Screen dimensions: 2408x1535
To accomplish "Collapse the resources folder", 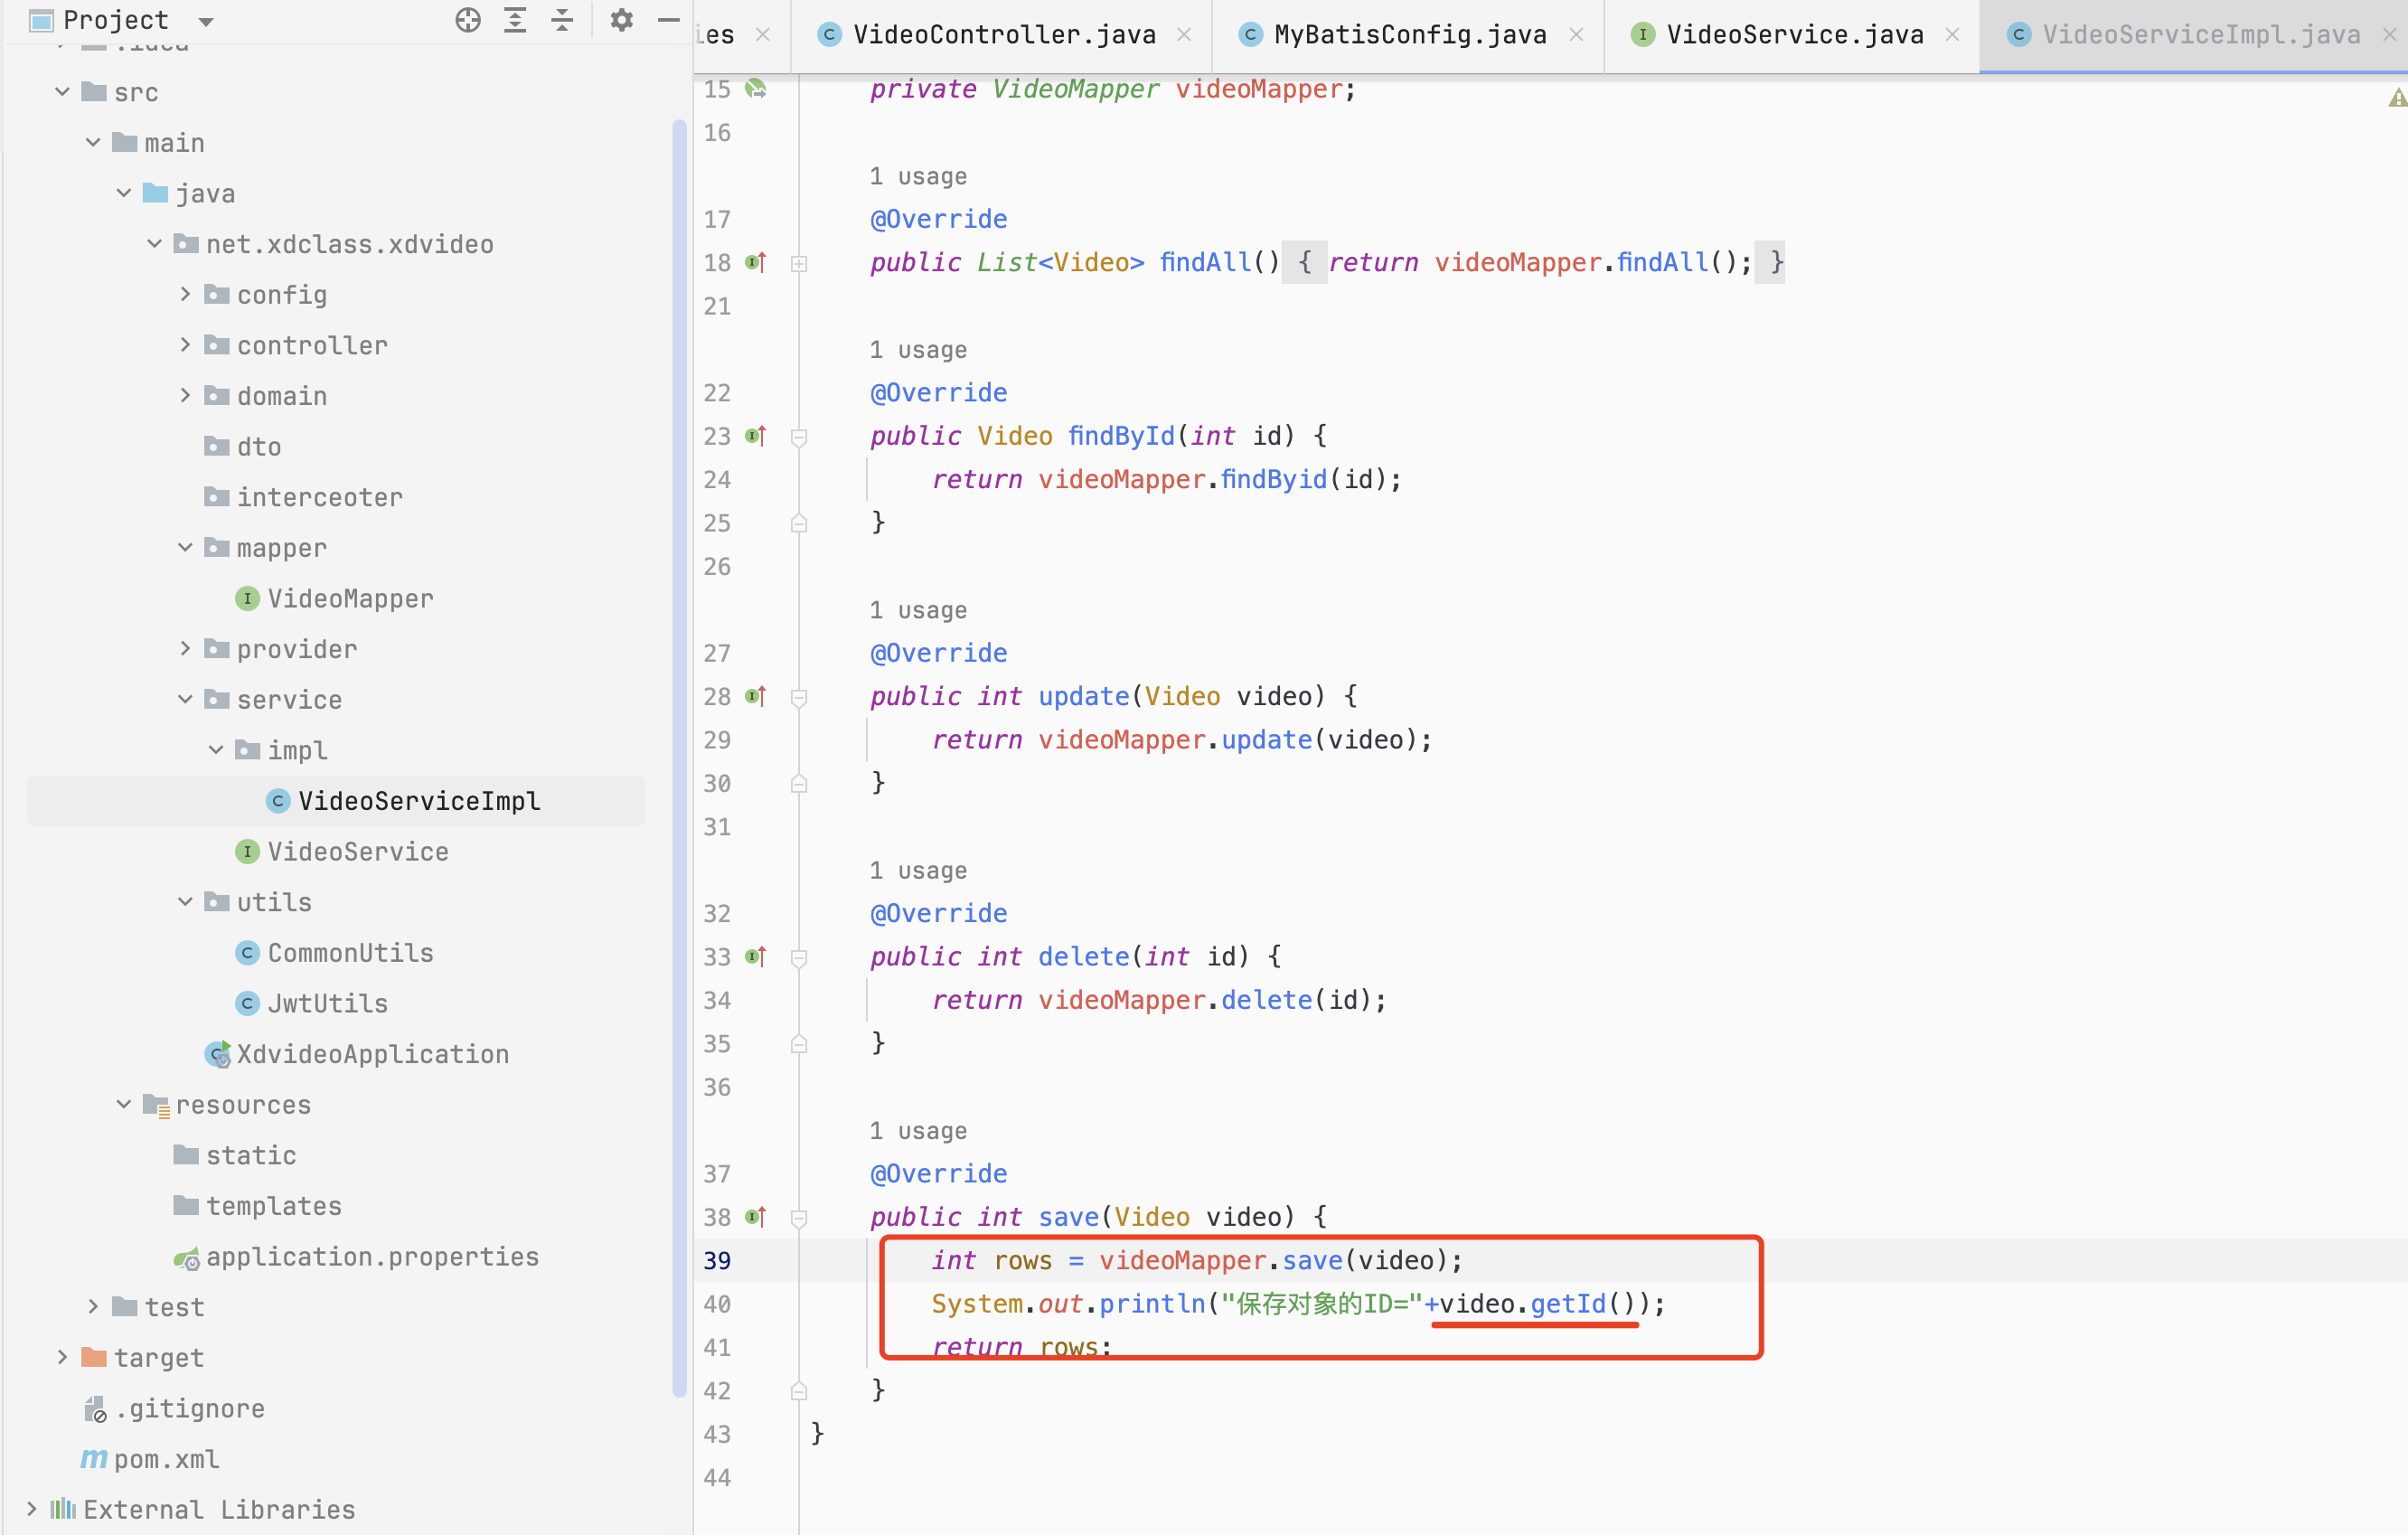I will point(124,1104).
